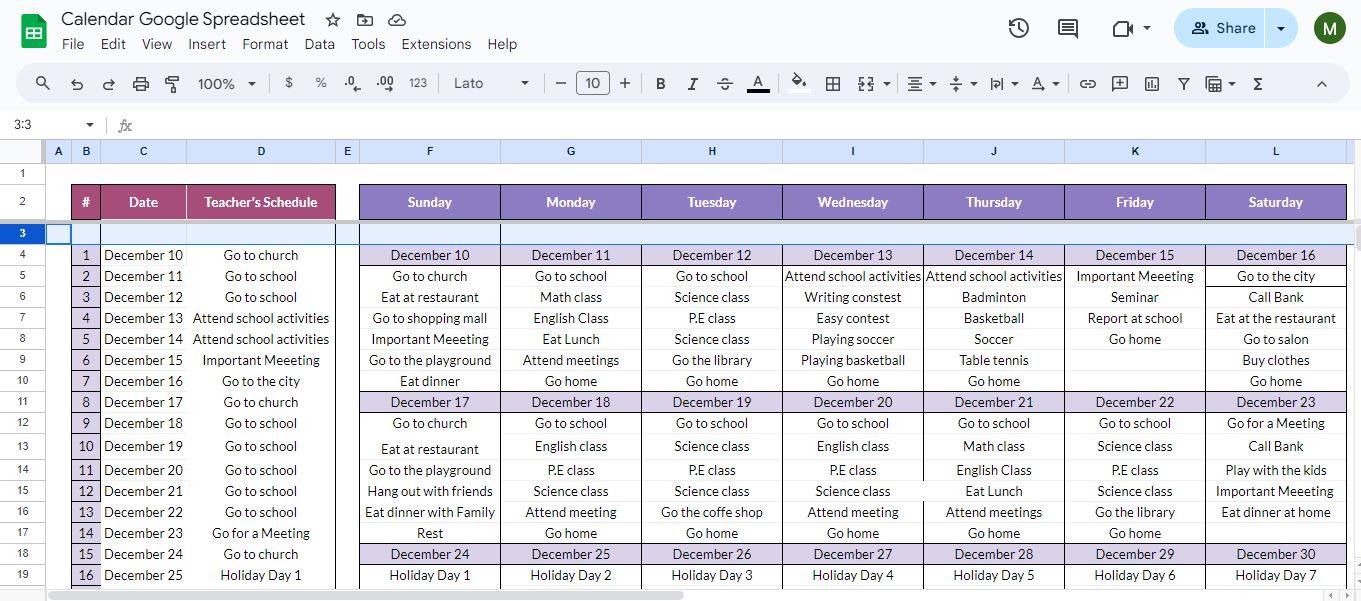
Task: Open version history clock icon
Action: 1018,28
